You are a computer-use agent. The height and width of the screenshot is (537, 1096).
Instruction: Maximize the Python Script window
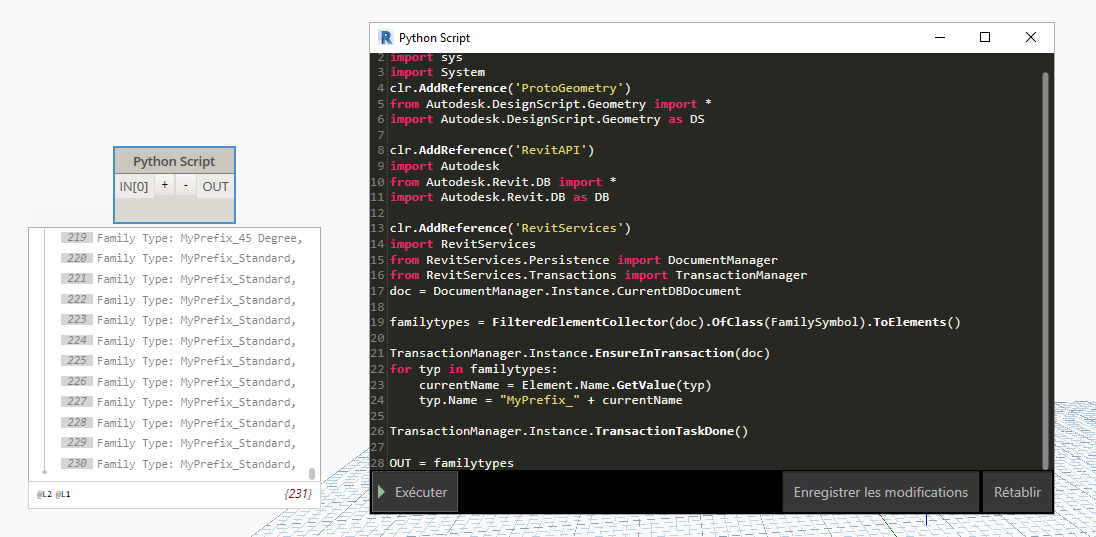click(x=985, y=38)
